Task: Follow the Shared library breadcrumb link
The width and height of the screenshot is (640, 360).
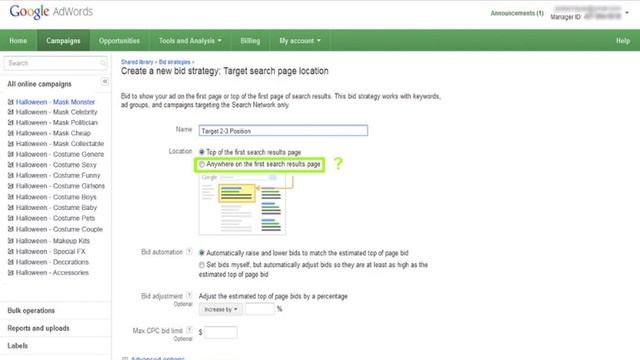Action: coord(137,62)
